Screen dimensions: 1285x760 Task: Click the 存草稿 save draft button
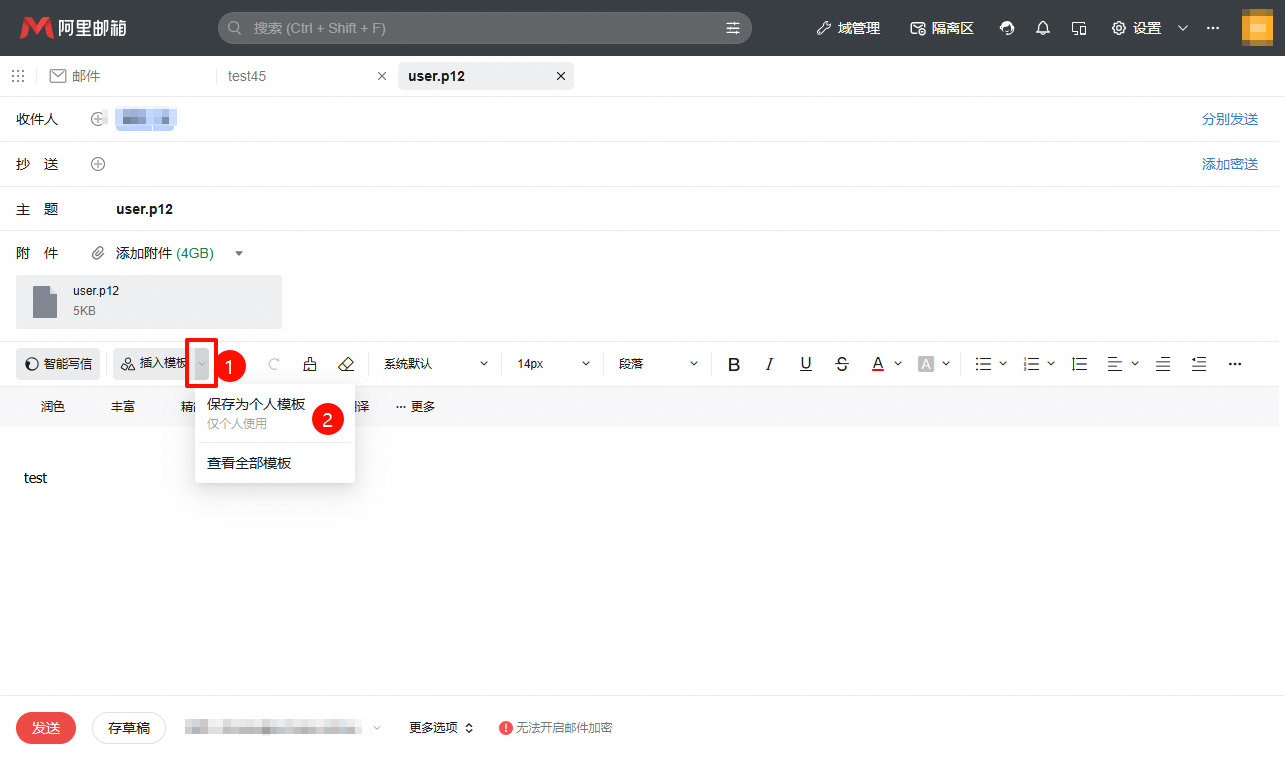pyautogui.click(x=129, y=728)
